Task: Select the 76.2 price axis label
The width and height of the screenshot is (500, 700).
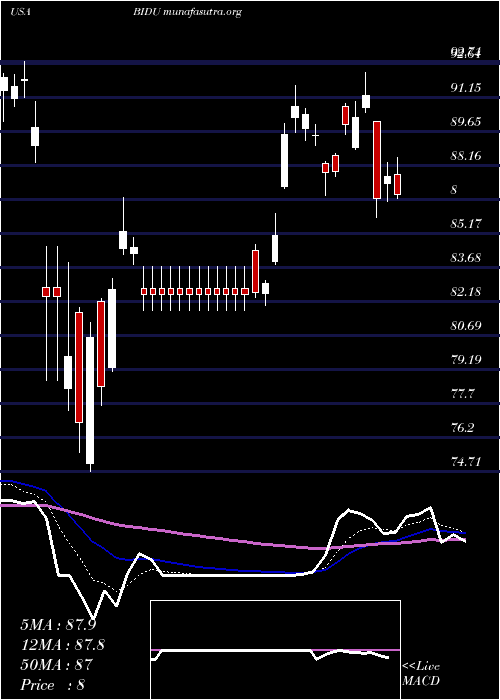Action: [x=462, y=428]
